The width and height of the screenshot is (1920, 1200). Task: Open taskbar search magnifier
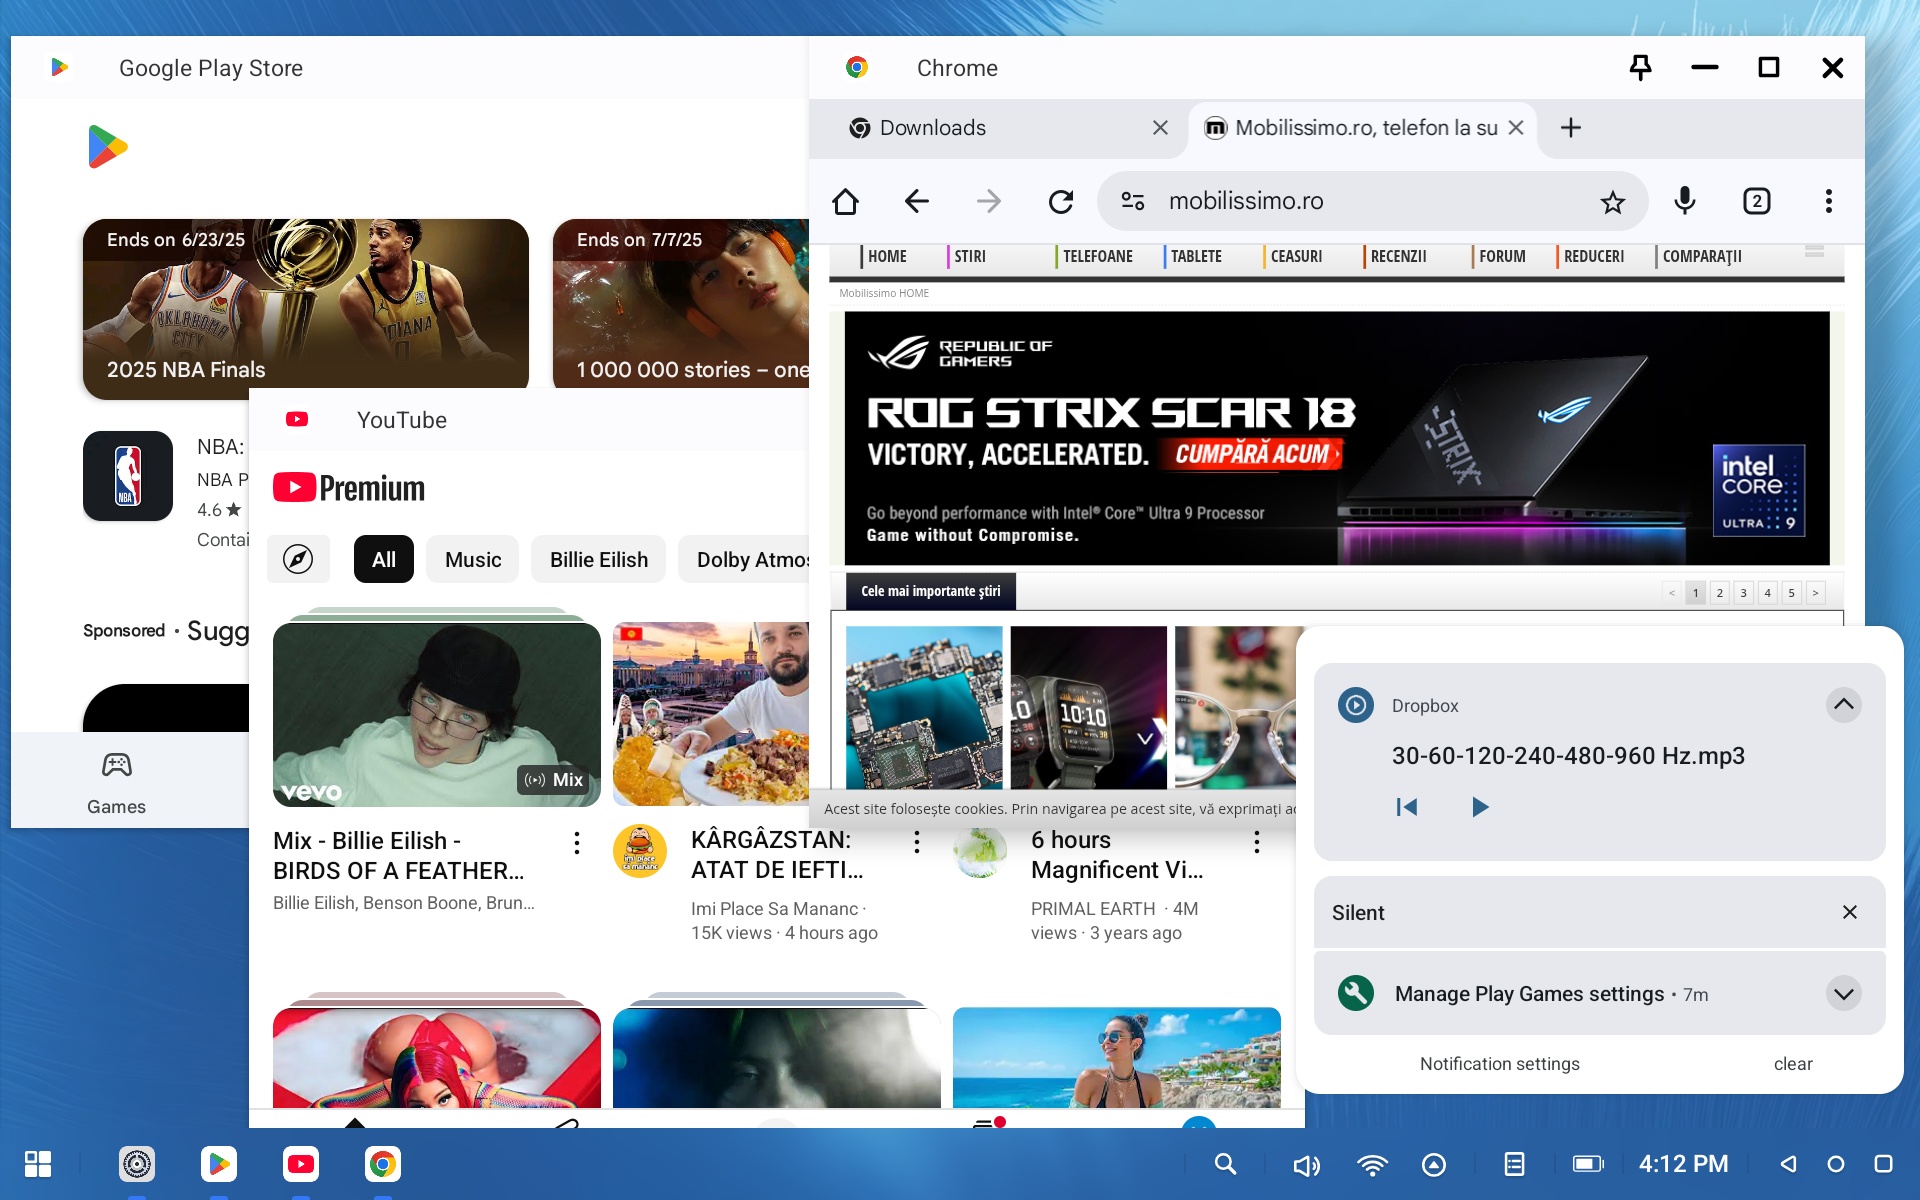tap(1225, 1164)
